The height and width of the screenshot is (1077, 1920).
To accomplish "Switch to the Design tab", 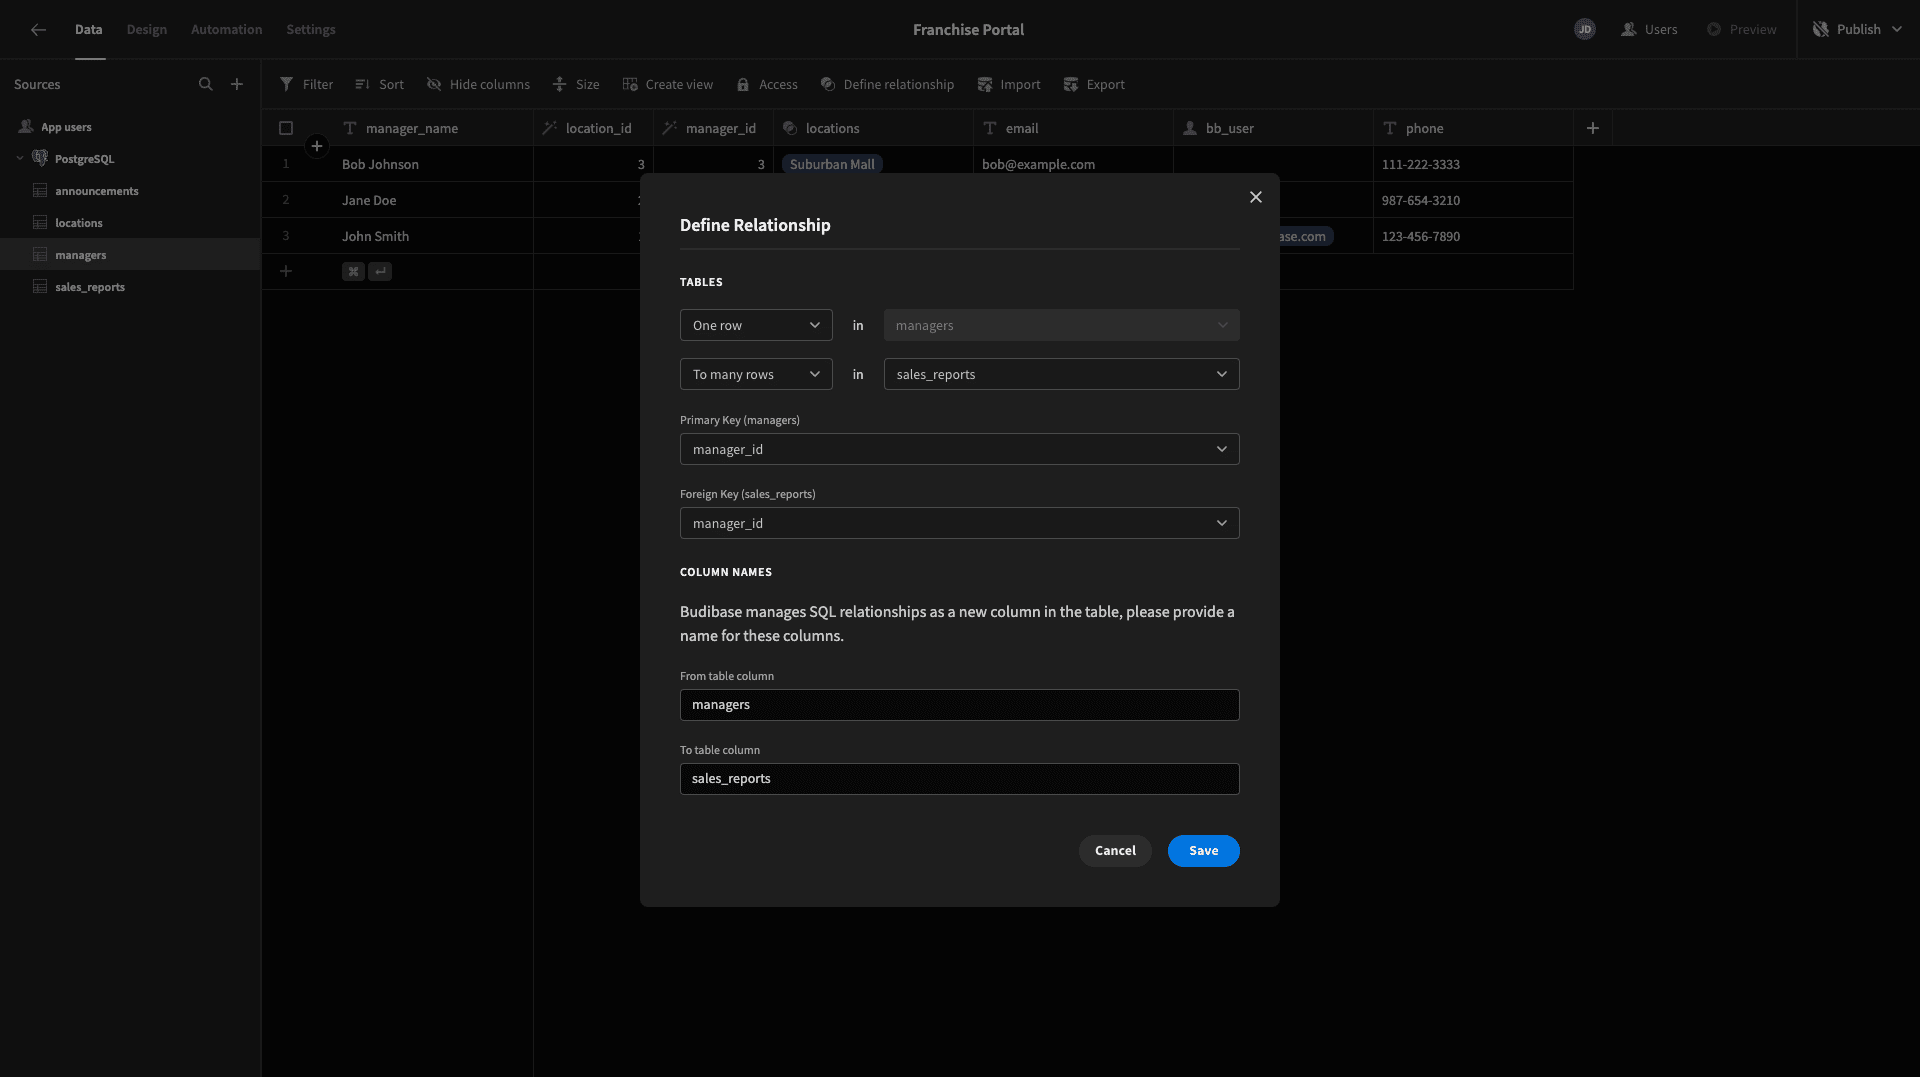I will coord(147,29).
